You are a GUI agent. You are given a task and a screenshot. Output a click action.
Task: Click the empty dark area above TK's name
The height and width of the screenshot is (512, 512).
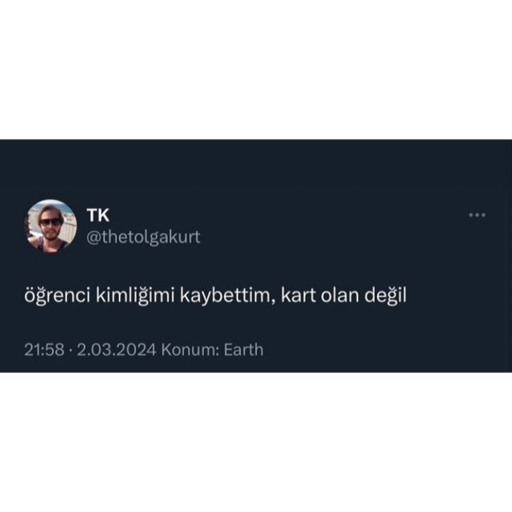[256, 170]
